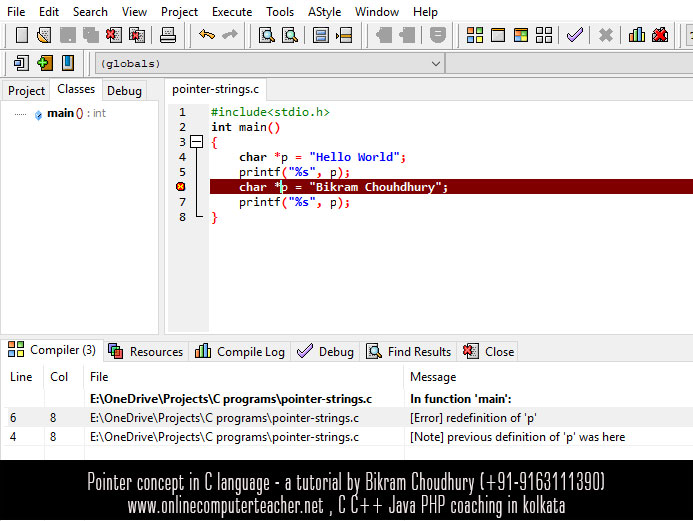Click the blue Goto bookmark icon

coord(68,63)
